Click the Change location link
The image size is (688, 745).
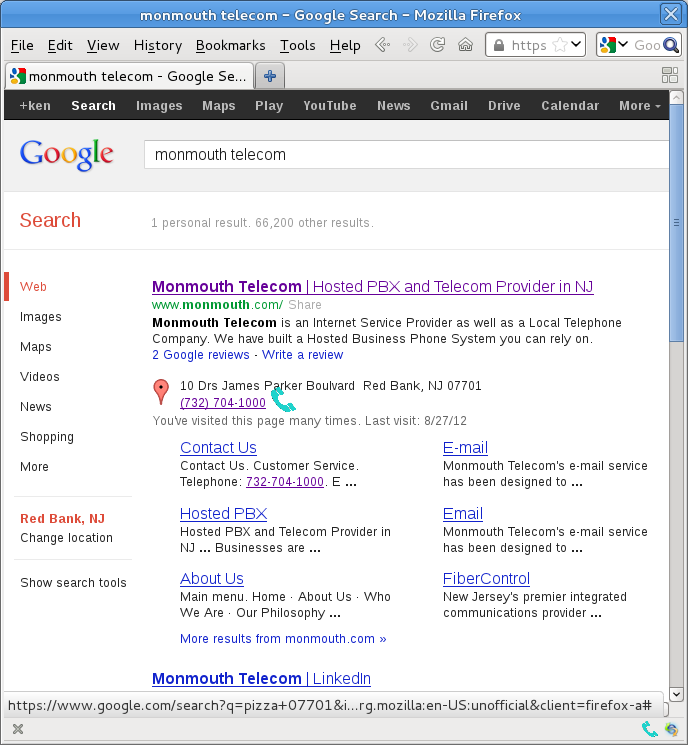click(66, 538)
